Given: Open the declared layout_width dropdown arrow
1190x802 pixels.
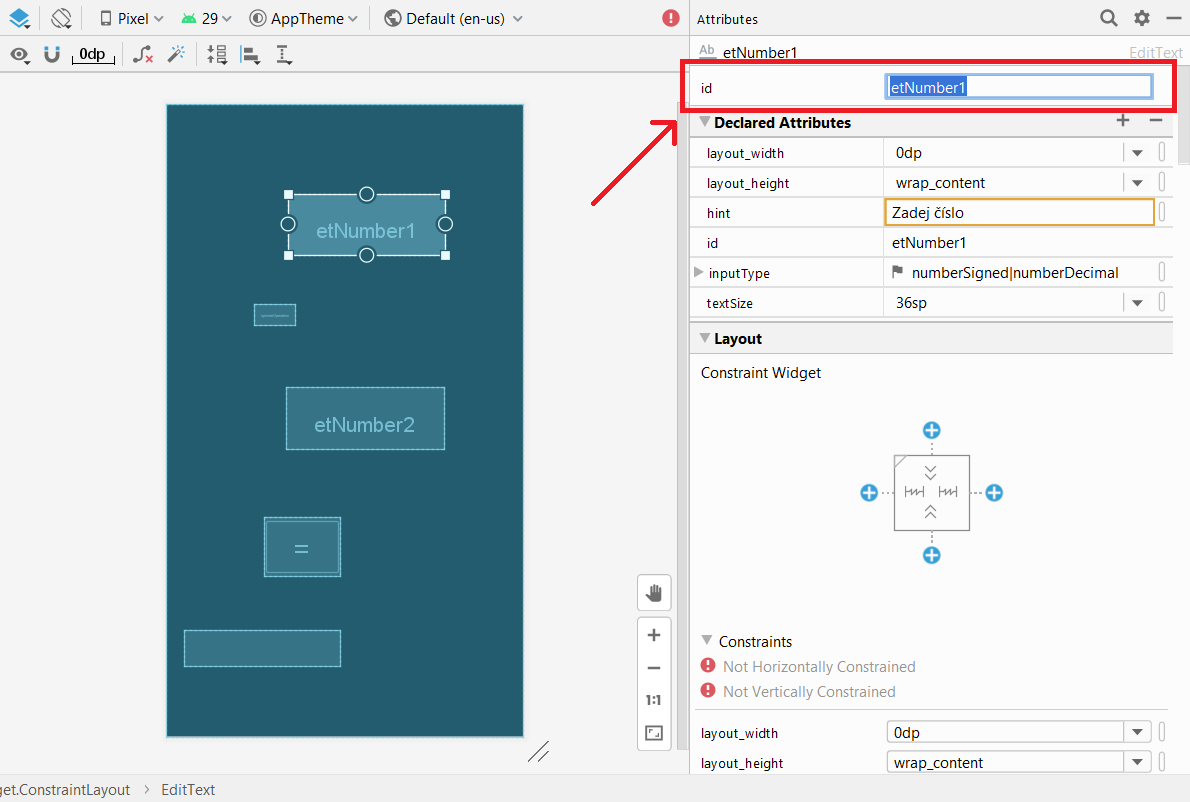Looking at the screenshot, I should [1137, 153].
